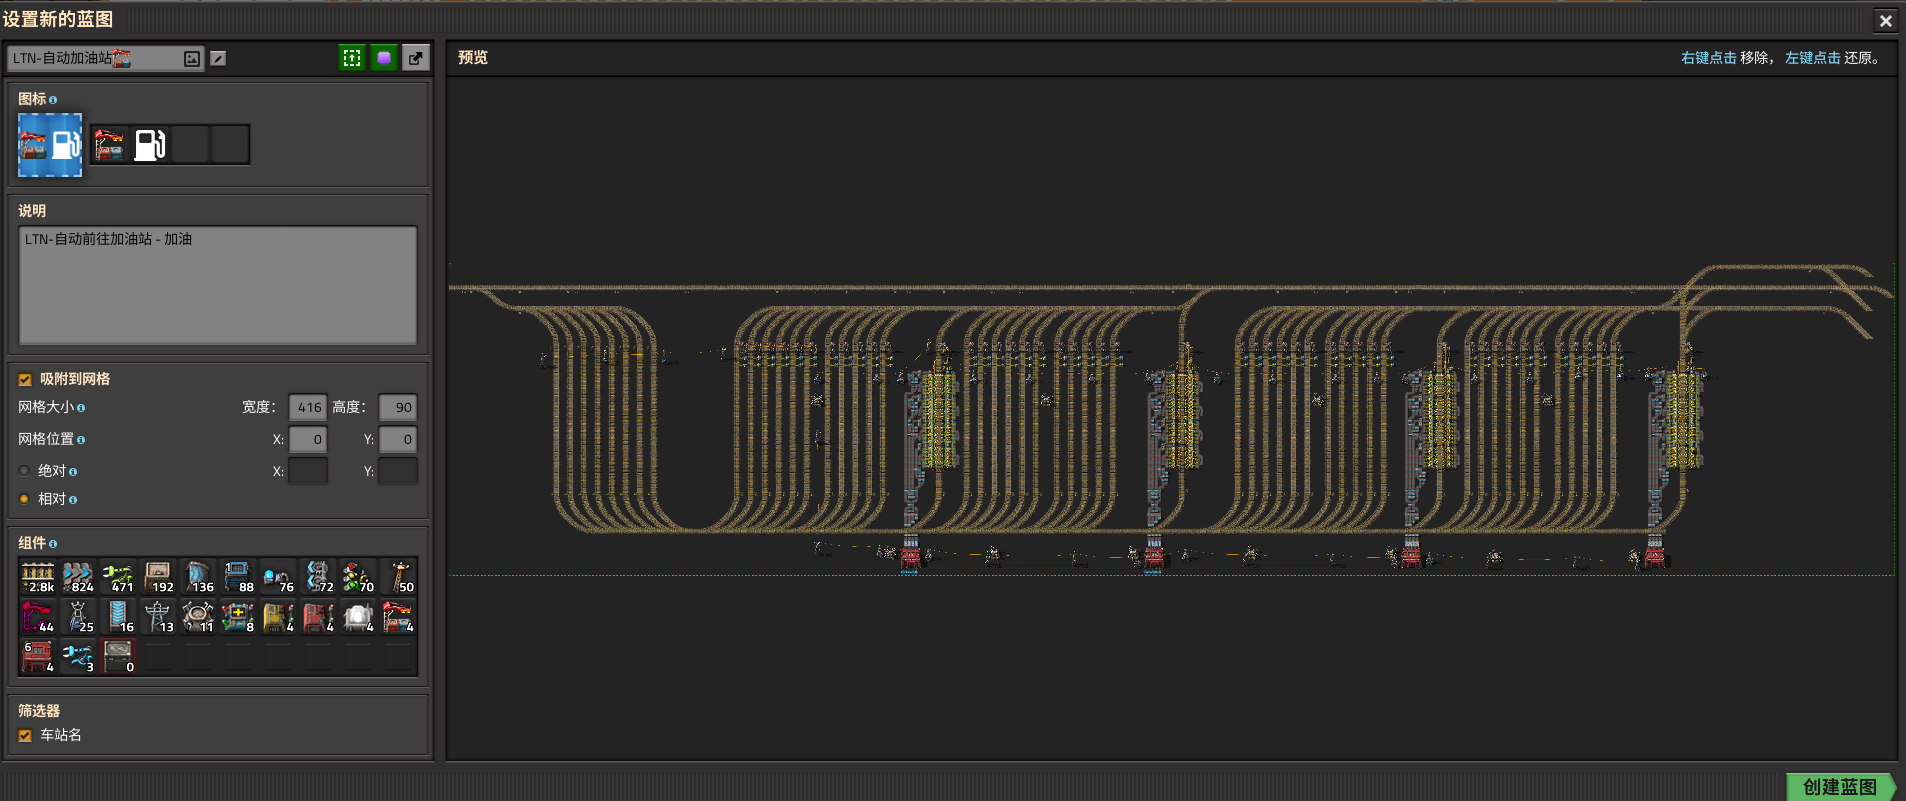
Task: Click the blue belt component 16
Action: point(118,617)
